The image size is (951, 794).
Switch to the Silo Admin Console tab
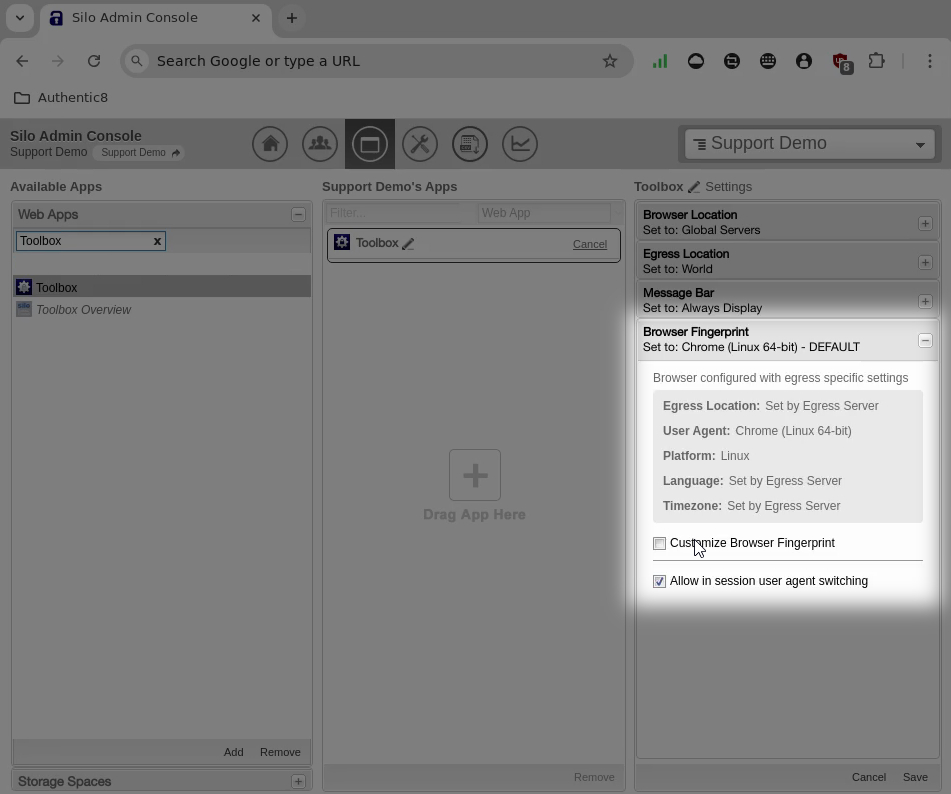pyautogui.click(x=156, y=18)
